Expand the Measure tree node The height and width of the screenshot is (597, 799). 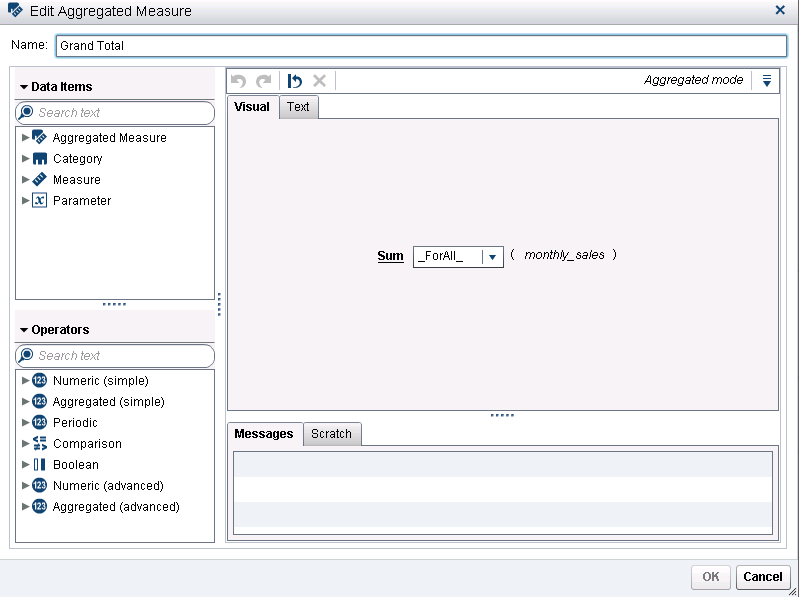coord(25,179)
